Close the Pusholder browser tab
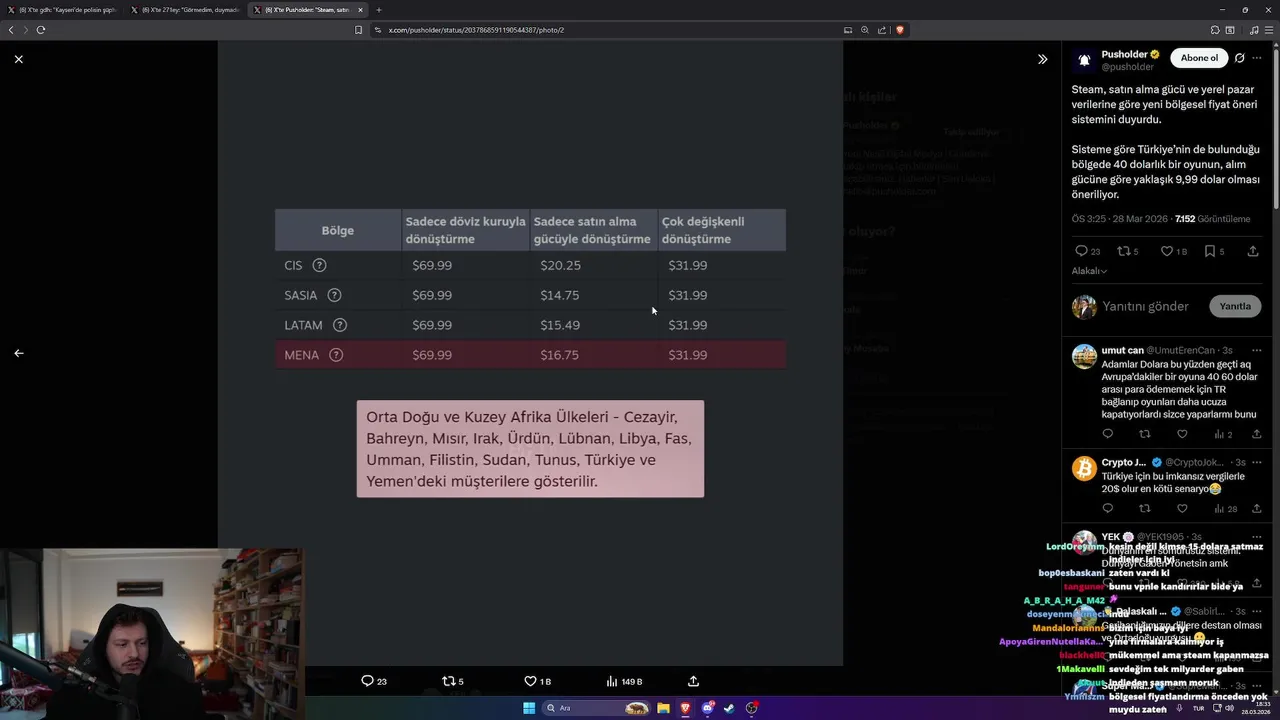This screenshot has height=720, width=1280. click(360, 10)
